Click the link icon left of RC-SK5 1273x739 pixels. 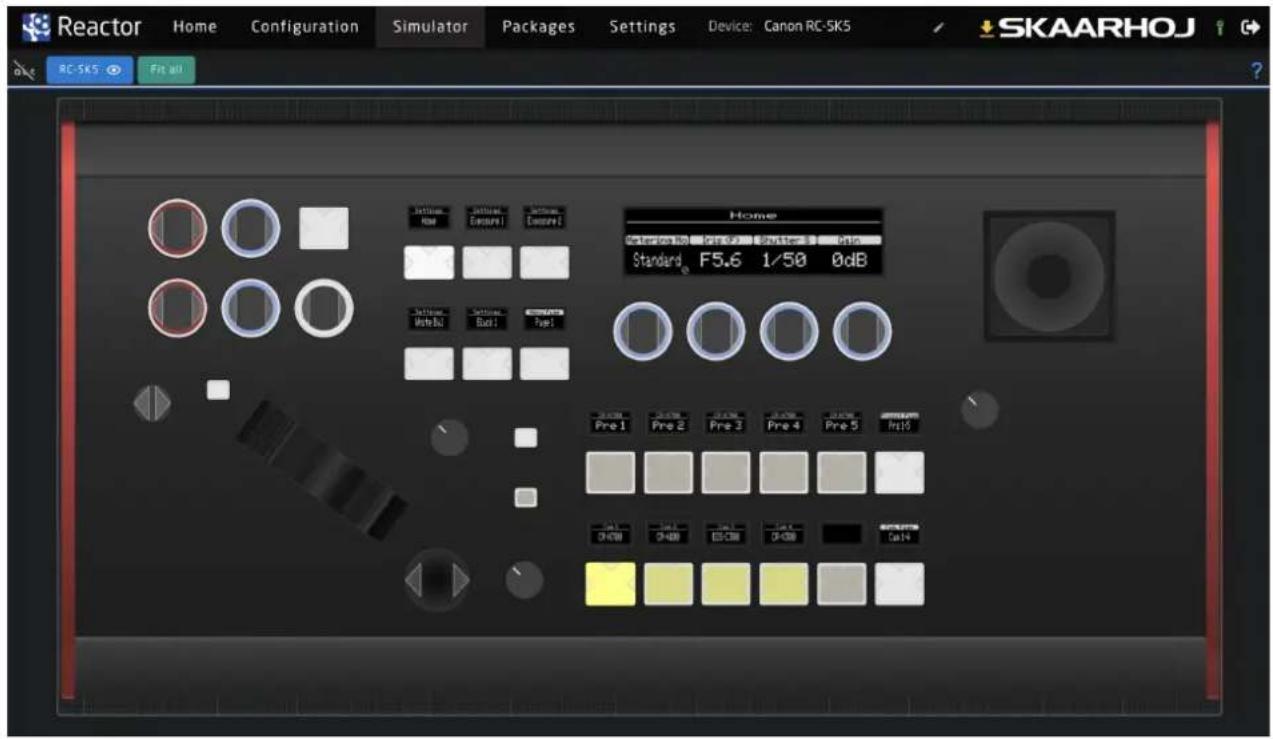pos(24,71)
